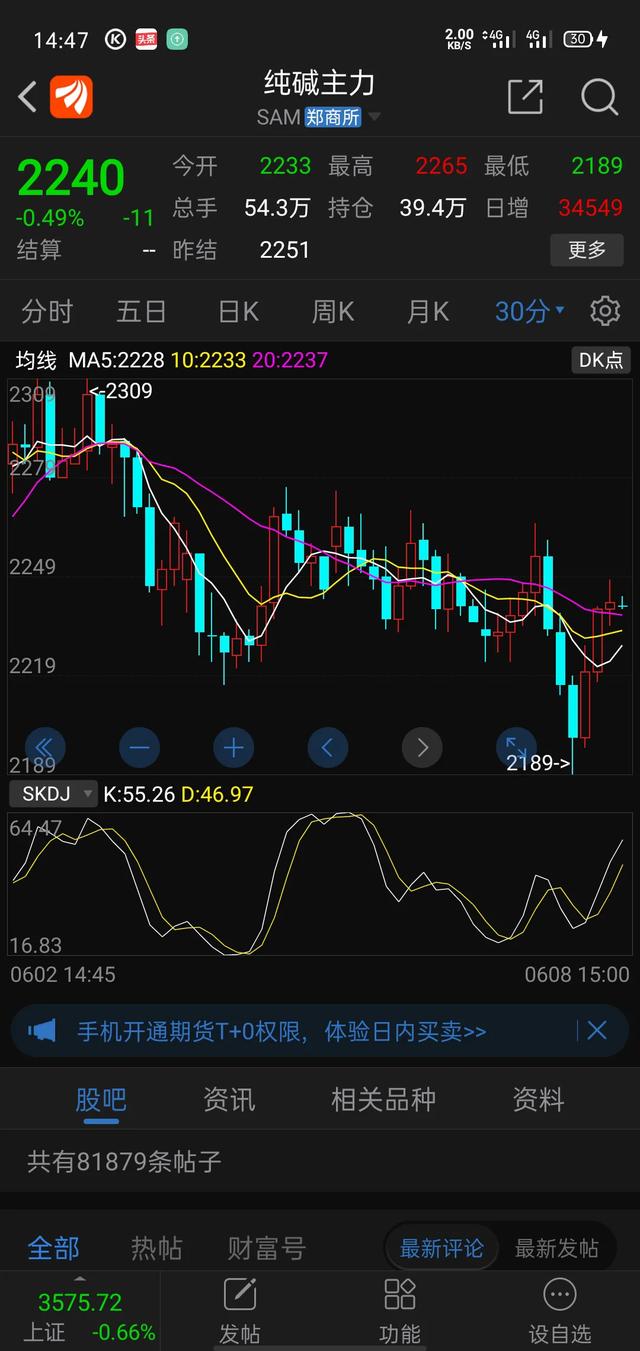
Task: Shift chart left with arrow icon
Action: (327, 747)
